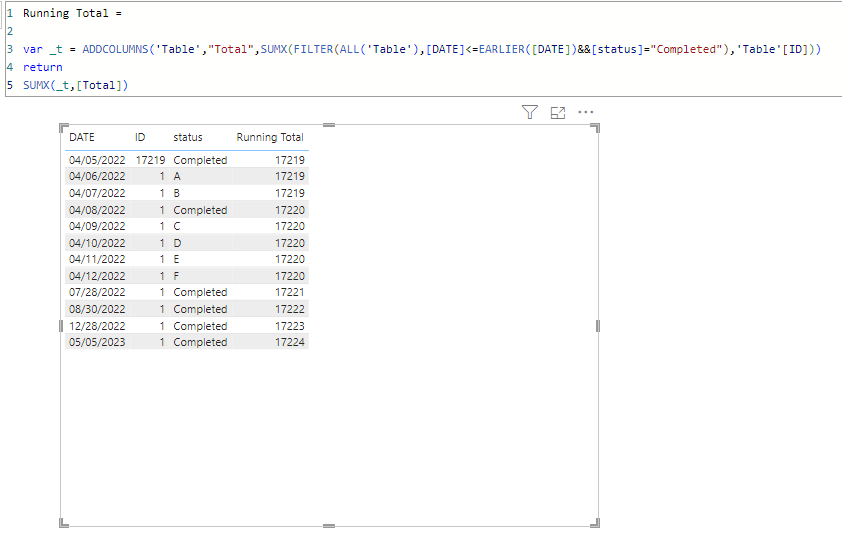This screenshot has width=842, height=540.
Task: Select running total value 17224
Action: click(290, 342)
